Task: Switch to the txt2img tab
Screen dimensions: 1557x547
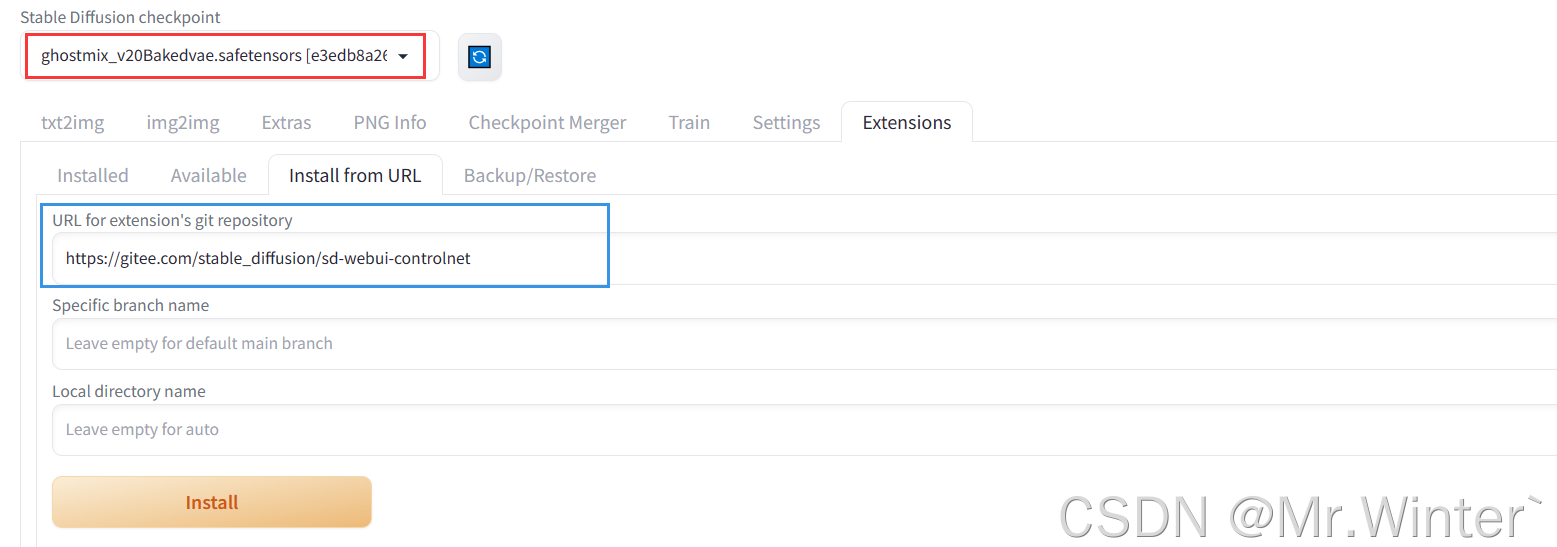Action: coord(72,122)
